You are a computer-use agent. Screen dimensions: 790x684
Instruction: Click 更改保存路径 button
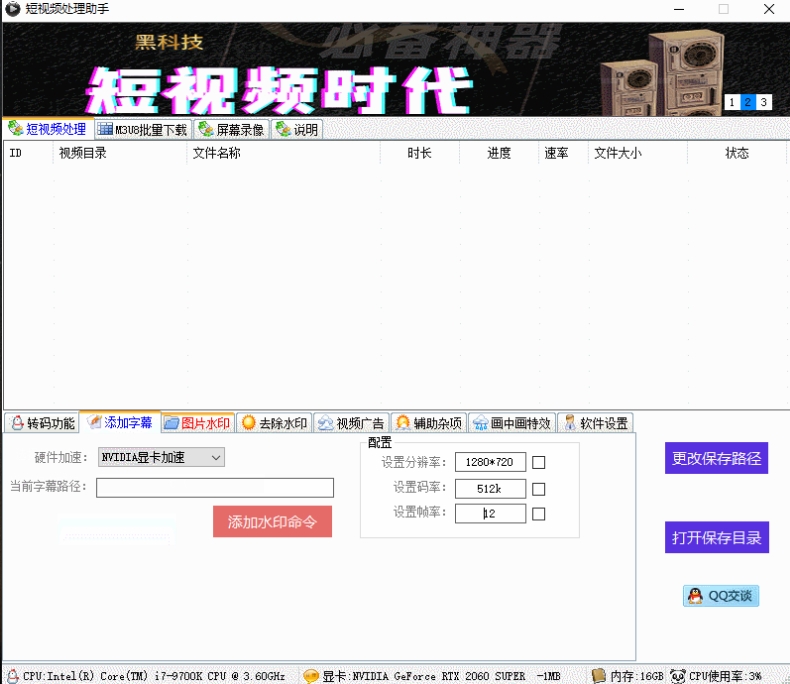[716, 458]
